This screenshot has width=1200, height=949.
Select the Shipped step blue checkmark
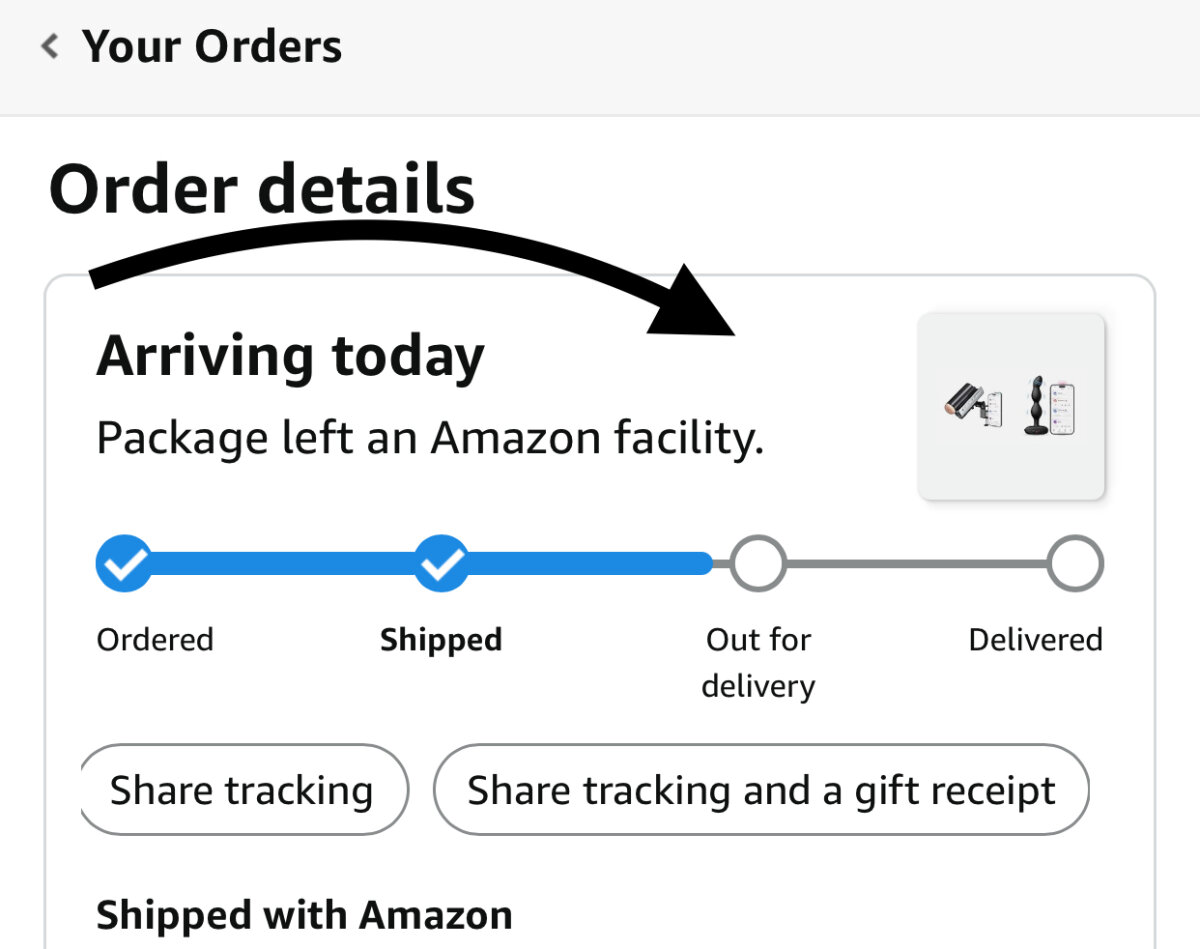[441, 564]
